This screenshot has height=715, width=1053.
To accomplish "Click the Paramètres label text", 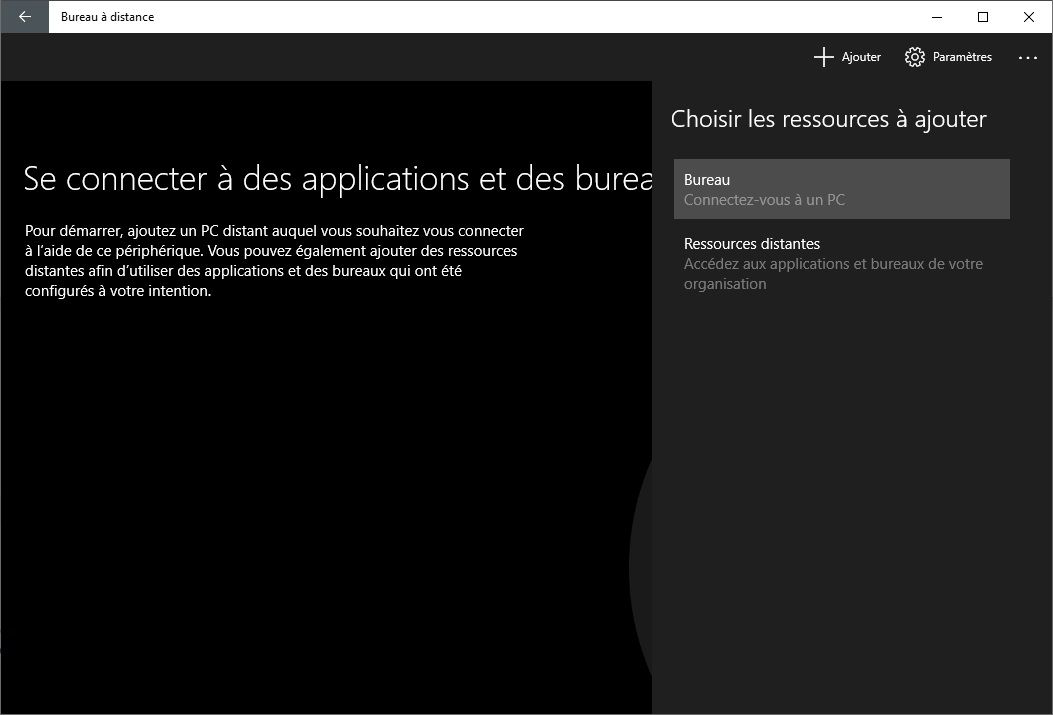I will pyautogui.click(x=962, y=57).
